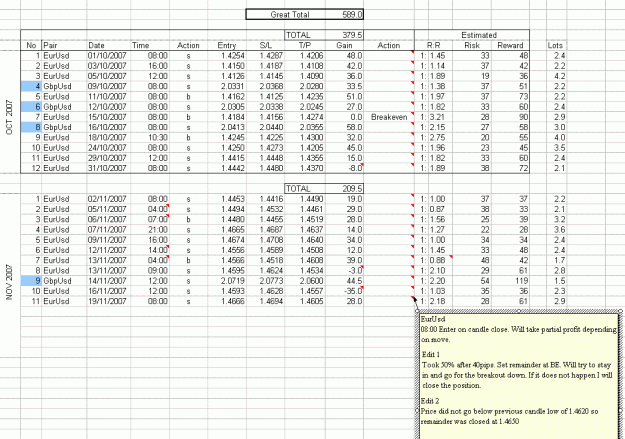
Task: Select entry price 1.4666
Action: point(227,301)
